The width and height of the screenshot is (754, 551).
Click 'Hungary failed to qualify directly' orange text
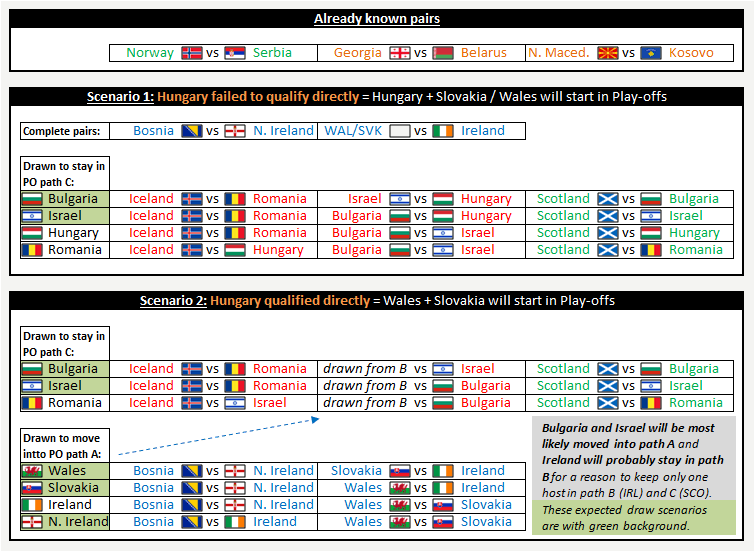(x=258, y=97)
